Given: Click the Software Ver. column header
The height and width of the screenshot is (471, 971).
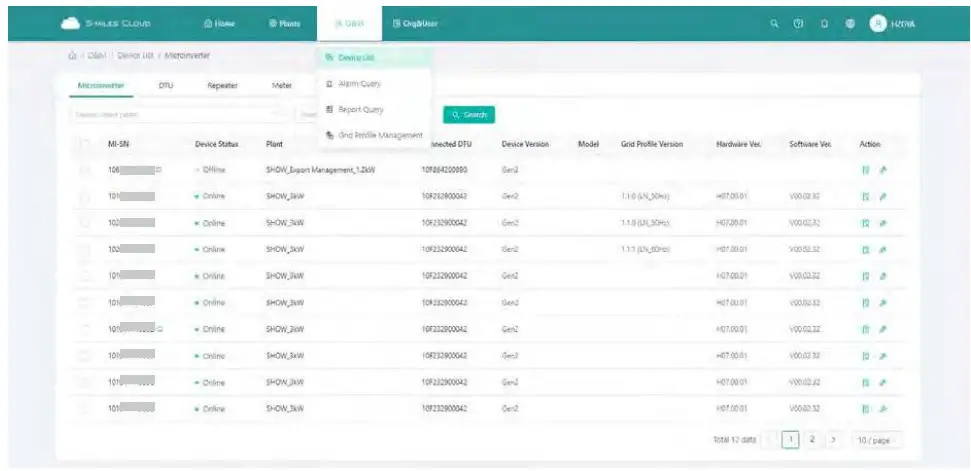Looking at the screenshot, I should pyautogui.click(x=810, y=144).
